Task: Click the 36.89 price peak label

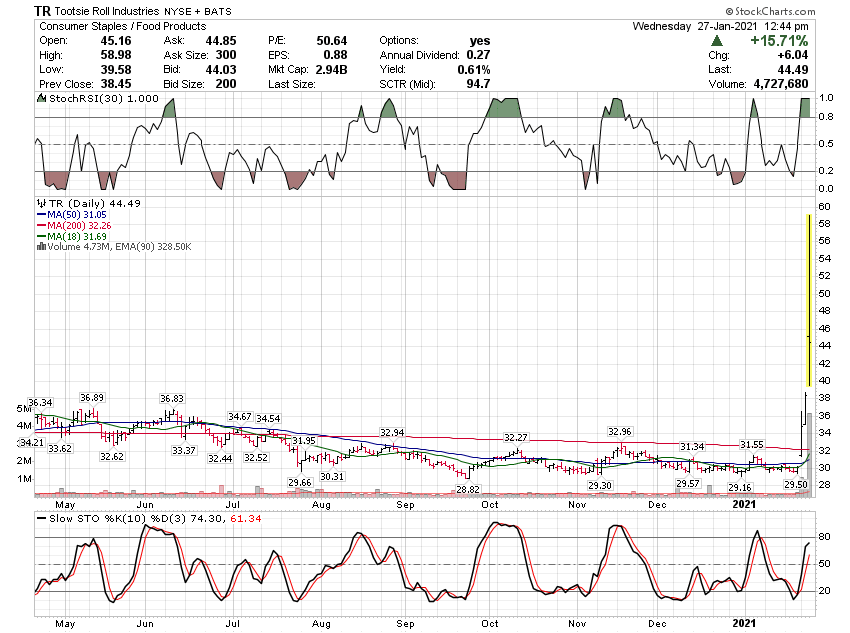Action: point(92,398)
